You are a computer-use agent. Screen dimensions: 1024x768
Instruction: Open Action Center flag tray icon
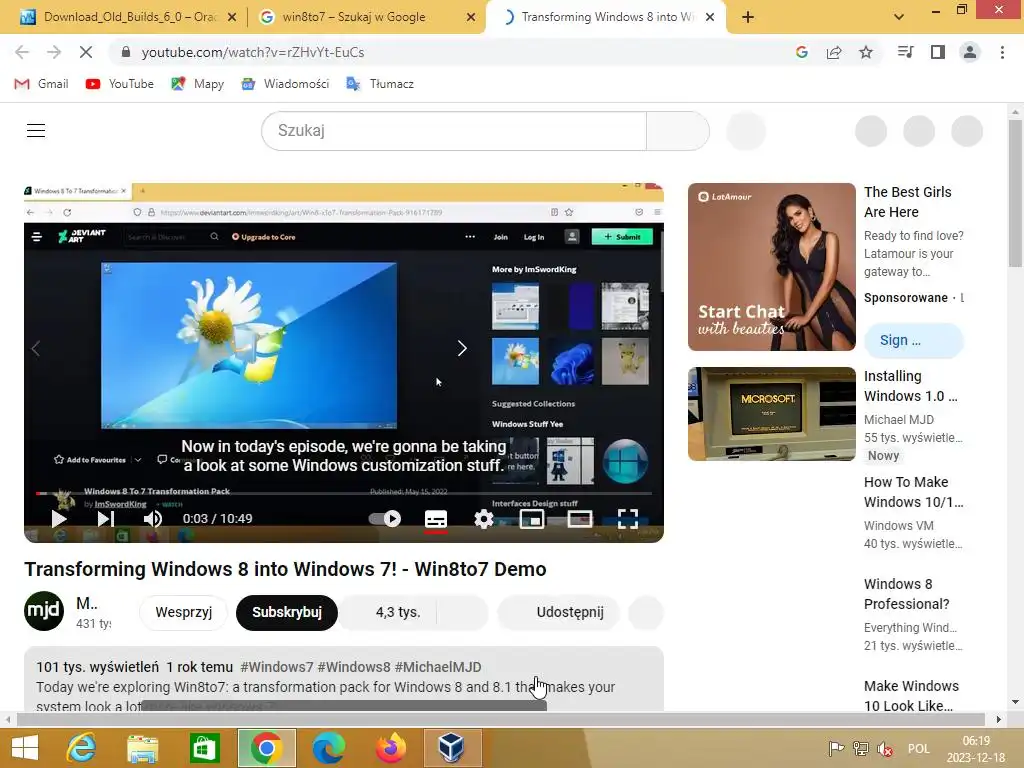click(836, 749)
